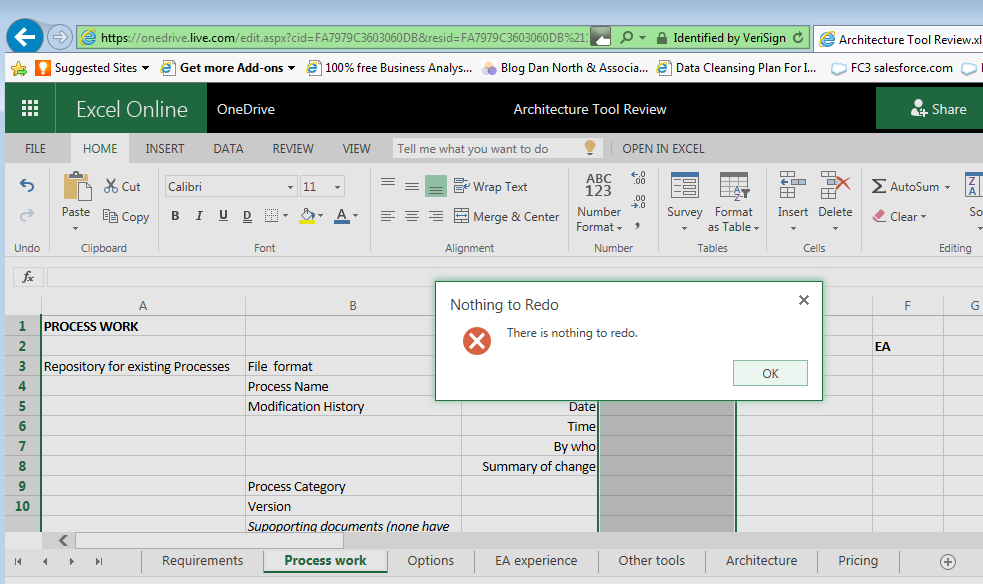Select the Options sheet tab

pyautogui.click(x=430, y=561)
